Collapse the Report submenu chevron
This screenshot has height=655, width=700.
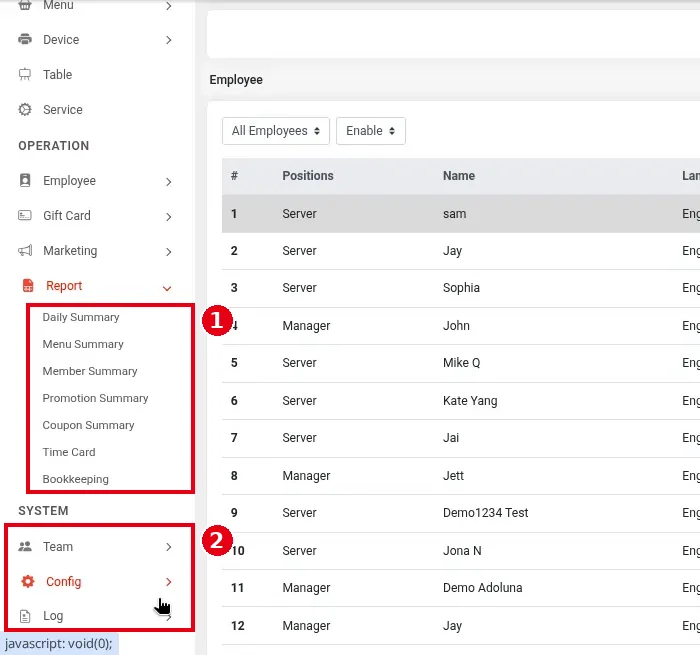(167, 288)
